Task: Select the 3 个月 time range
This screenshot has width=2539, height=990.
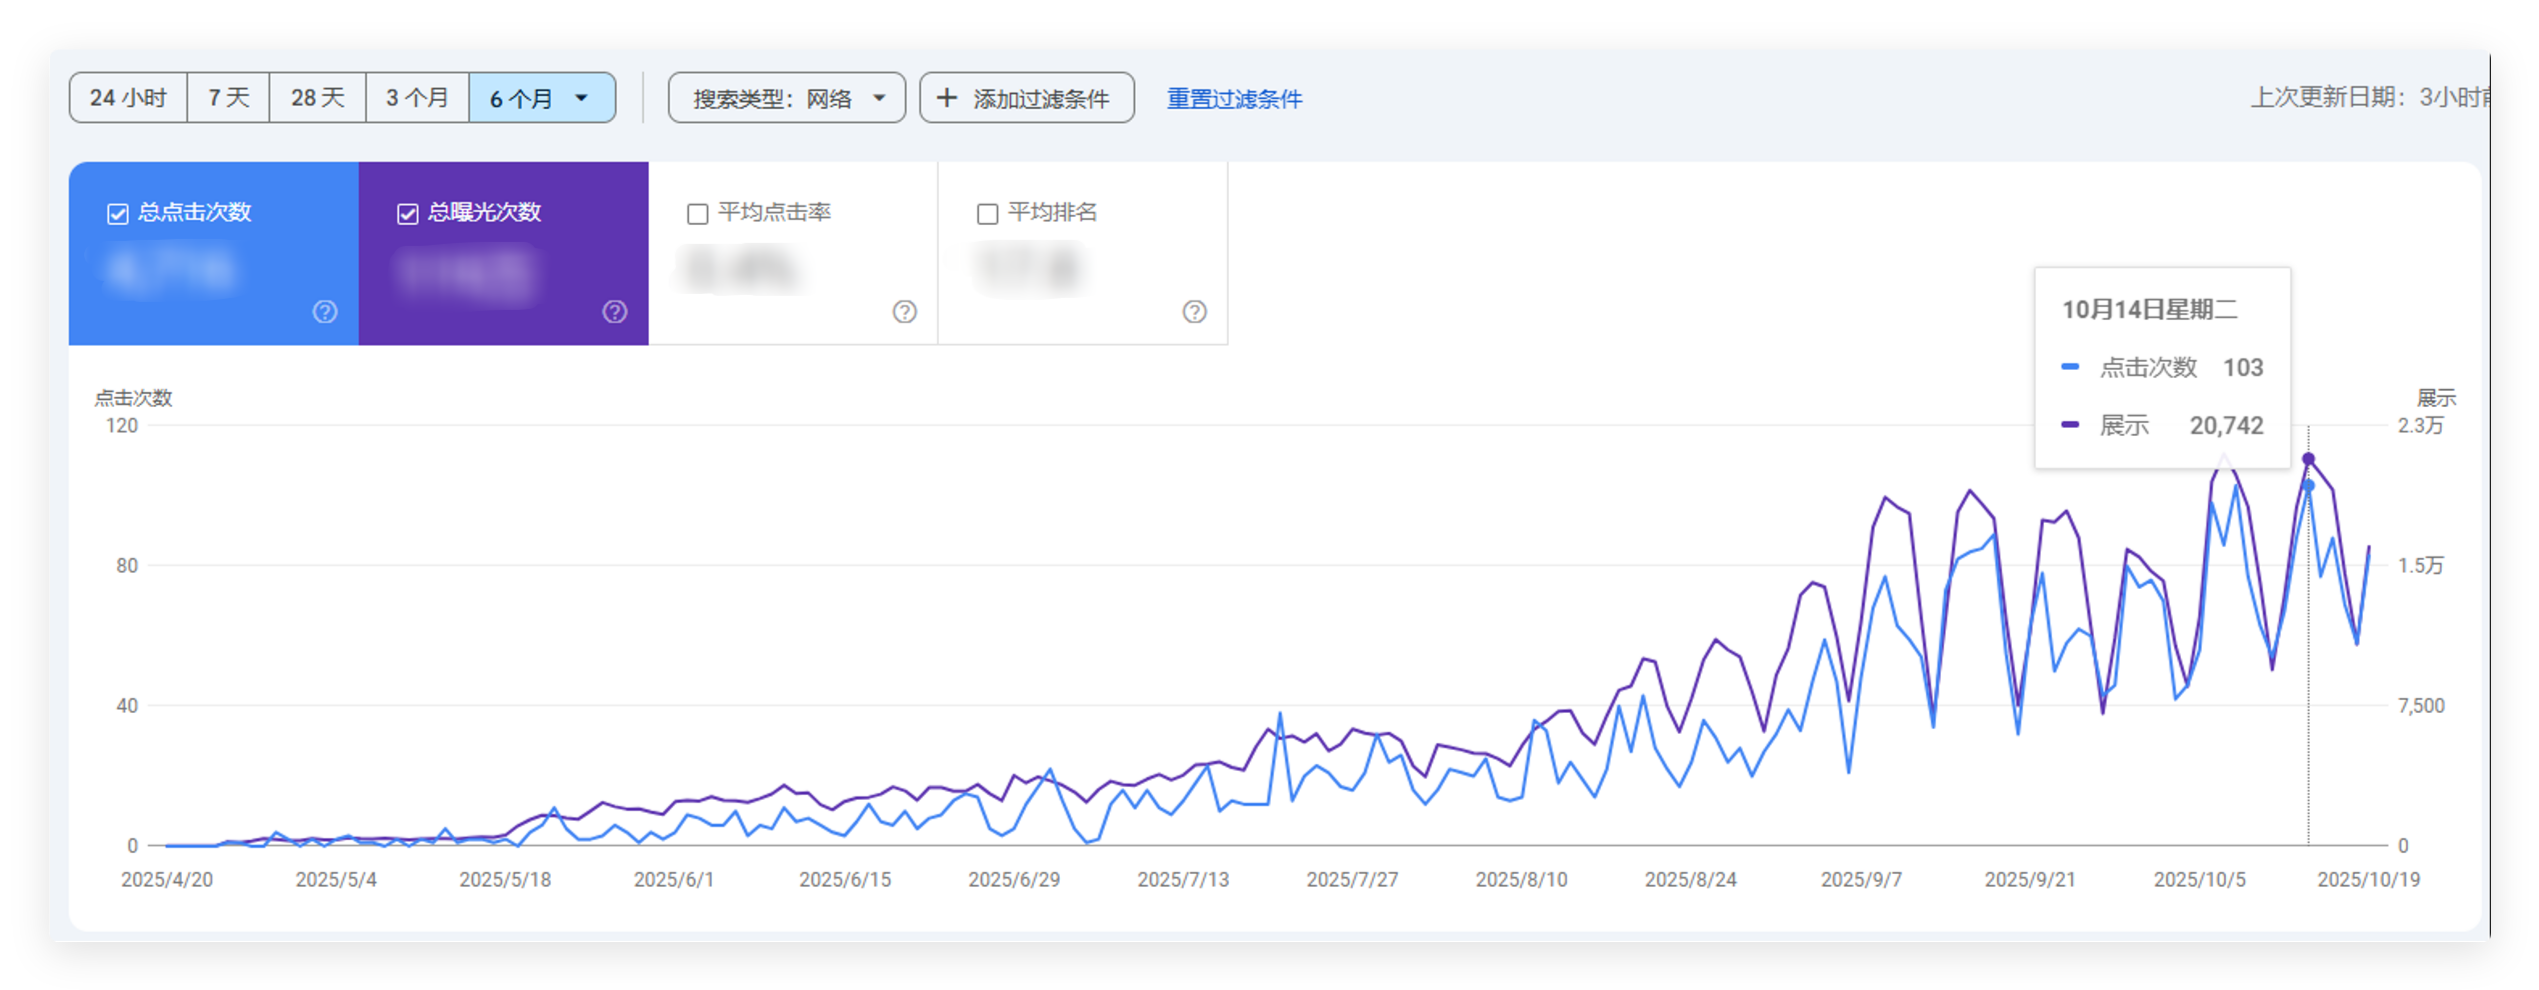Action: (x=417, y=98)
